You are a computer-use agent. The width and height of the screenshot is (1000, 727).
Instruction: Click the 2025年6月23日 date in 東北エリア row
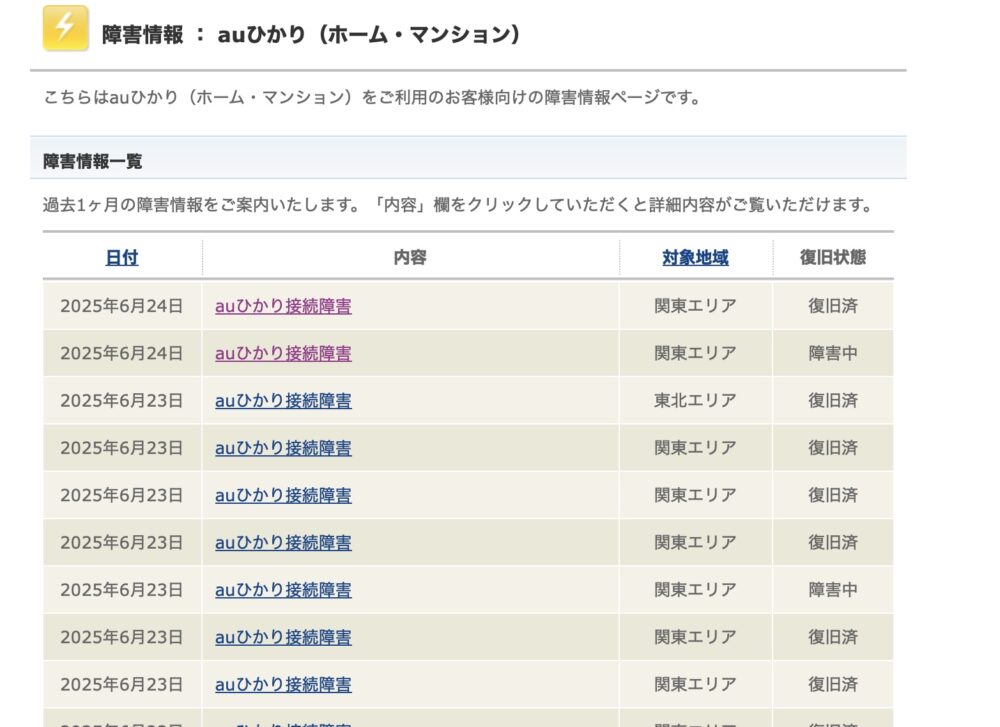click(x=122, y=400)
